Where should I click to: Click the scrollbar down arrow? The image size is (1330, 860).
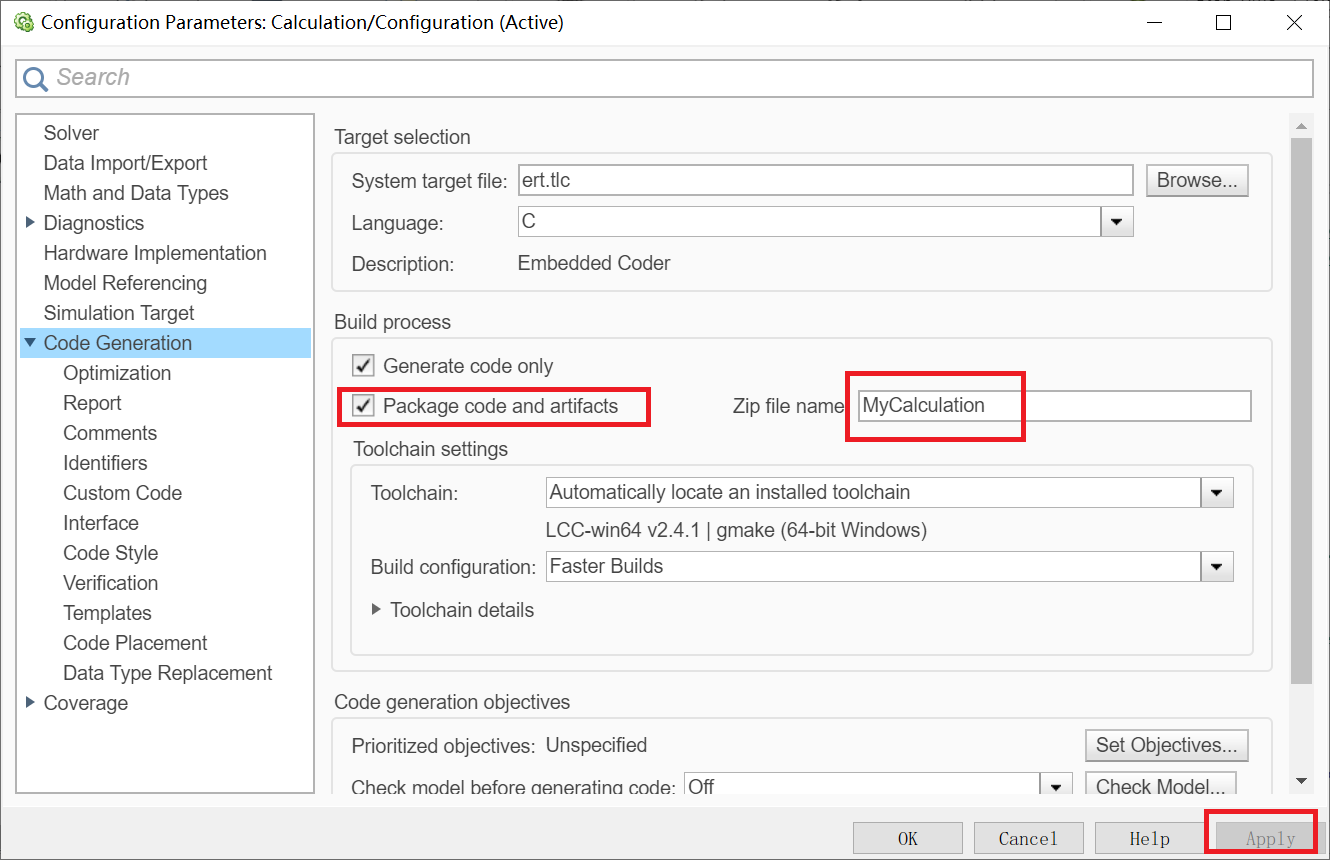(x=1301, y=781)
